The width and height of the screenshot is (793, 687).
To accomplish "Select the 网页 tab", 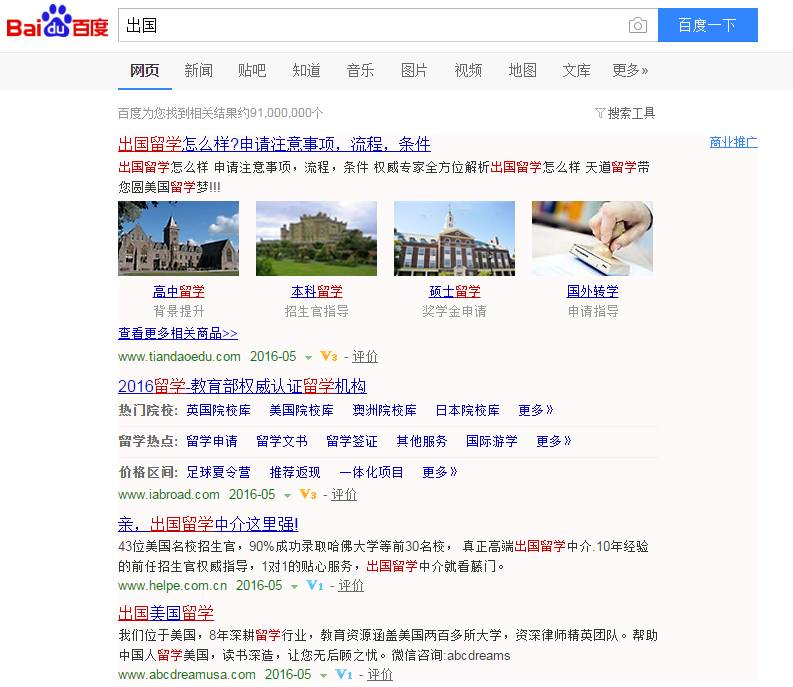I will coord(145,70).
